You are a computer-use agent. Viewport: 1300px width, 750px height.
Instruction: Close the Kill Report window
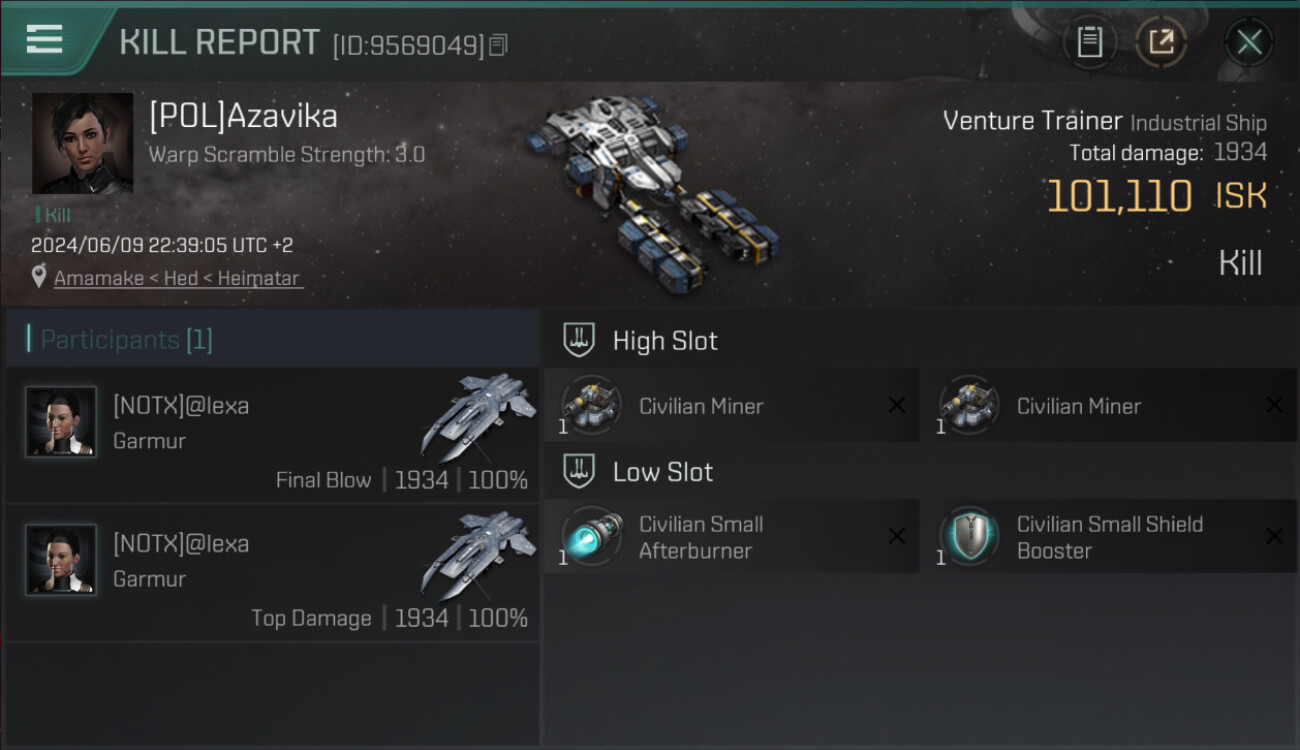click(1249, 42)
